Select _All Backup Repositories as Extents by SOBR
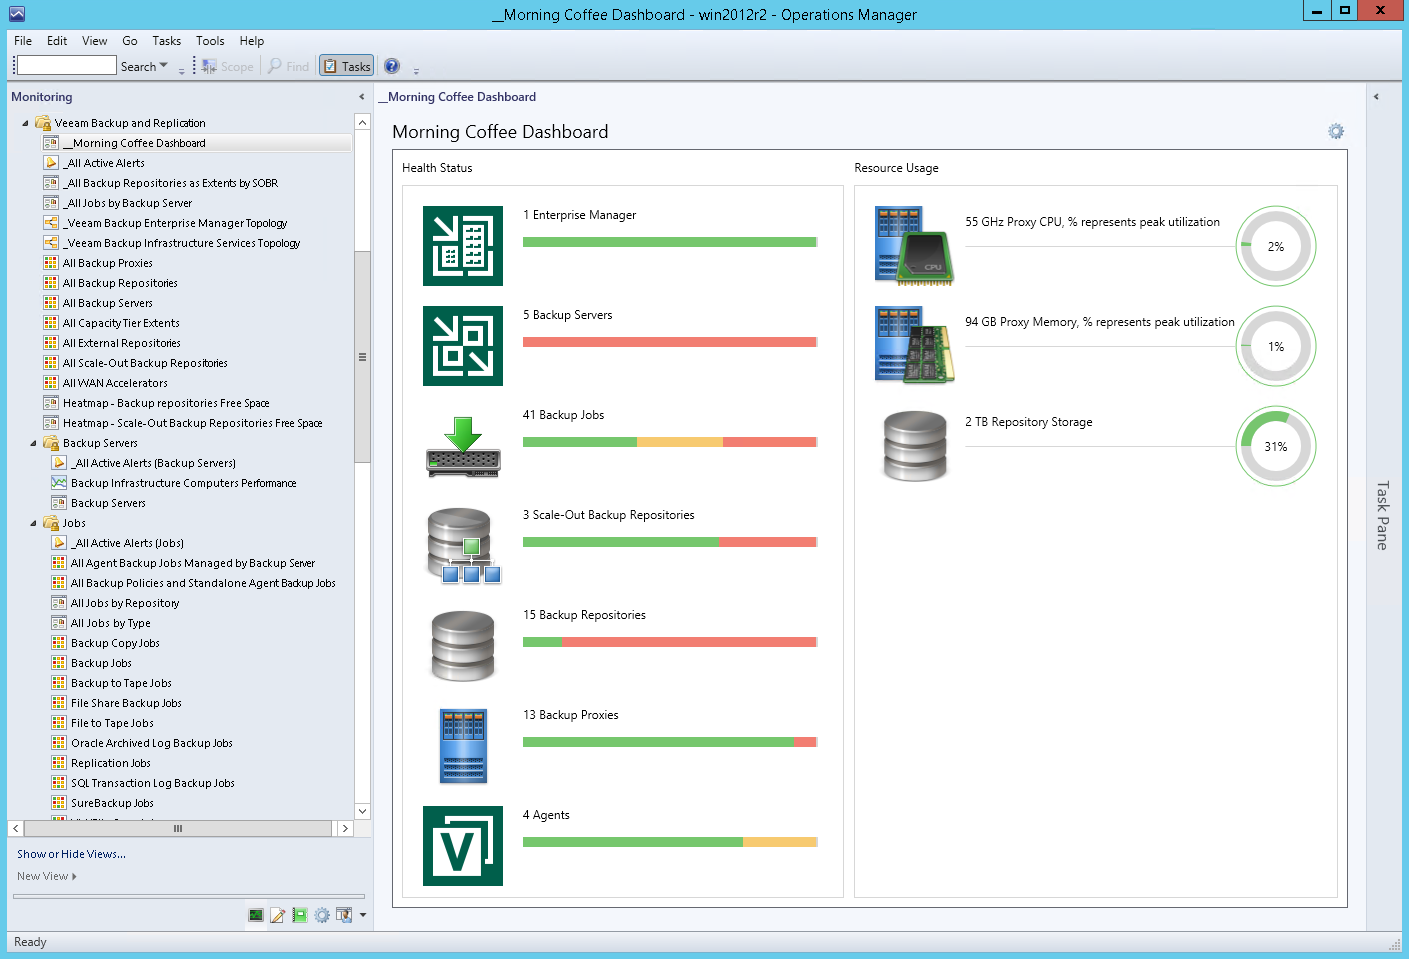This screenshot has width=1409, height=959. [x=171, y=183]
